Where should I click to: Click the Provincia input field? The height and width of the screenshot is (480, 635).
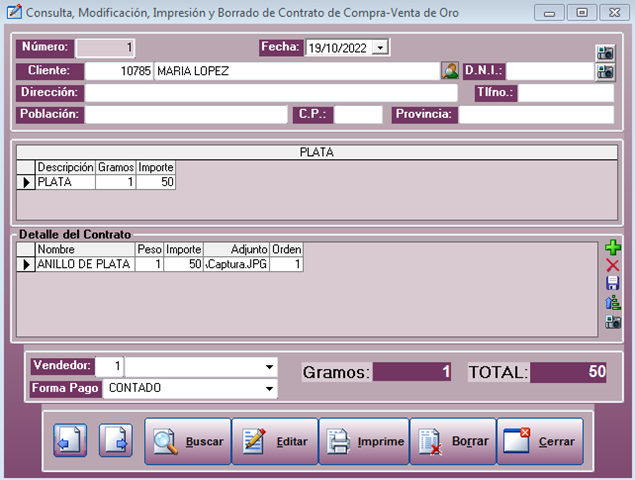(x=537, y=115)
